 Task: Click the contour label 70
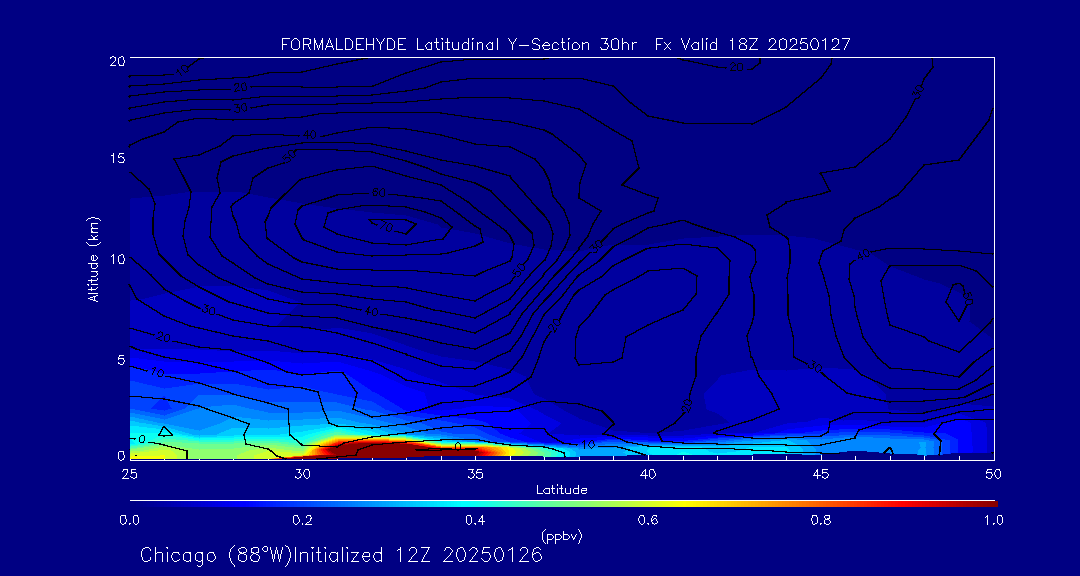click(x=386, y=226)
